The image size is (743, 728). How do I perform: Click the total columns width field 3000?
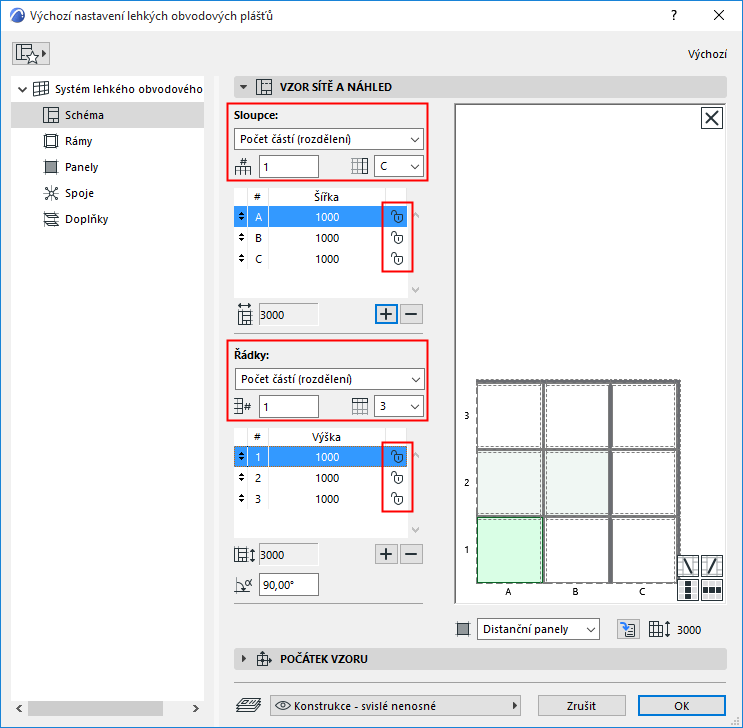[x=289, y=315]
